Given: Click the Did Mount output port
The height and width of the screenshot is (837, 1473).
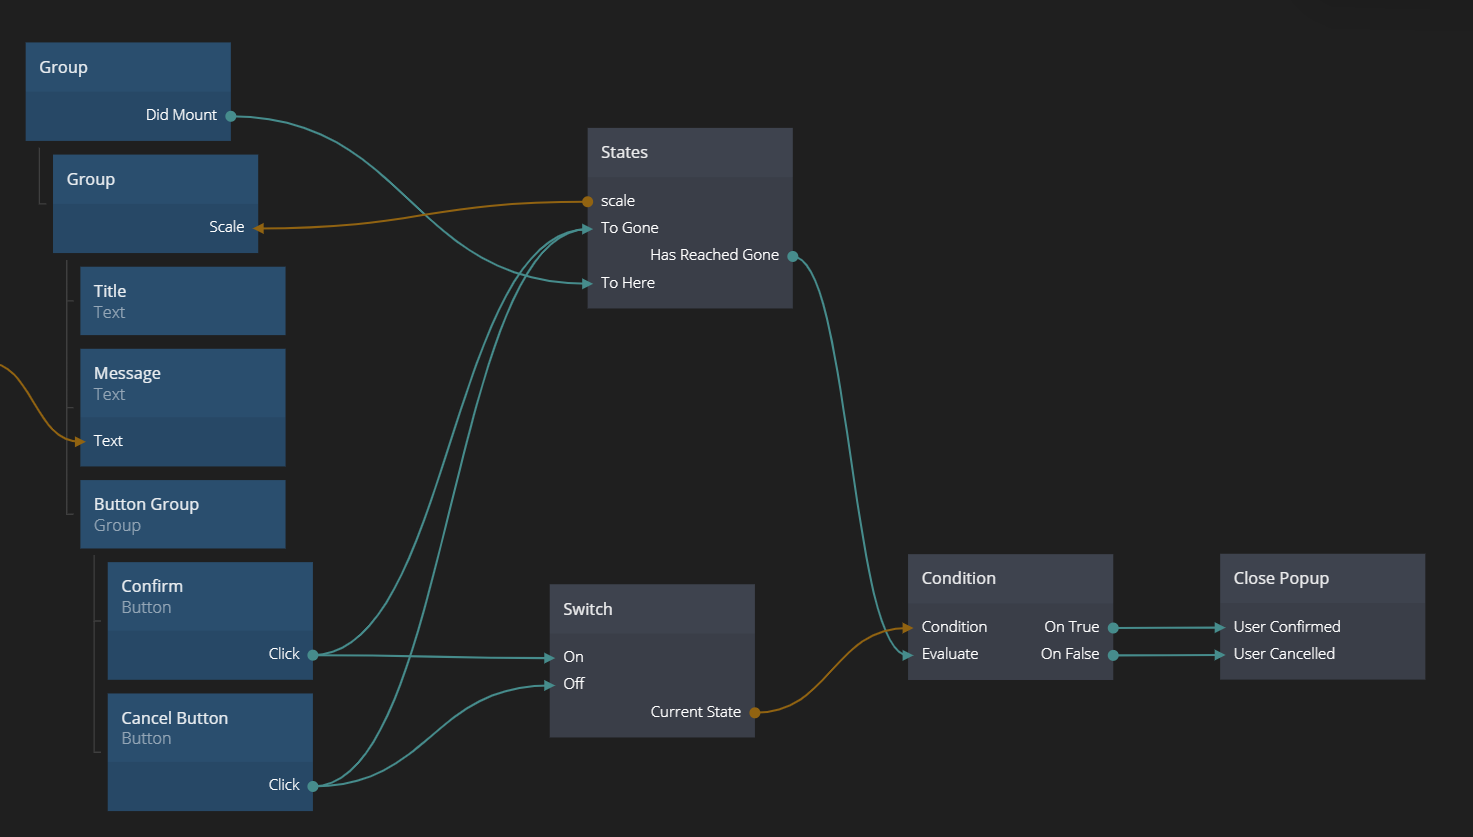Looking at the screenshot, I should click(x=230, y=116).
